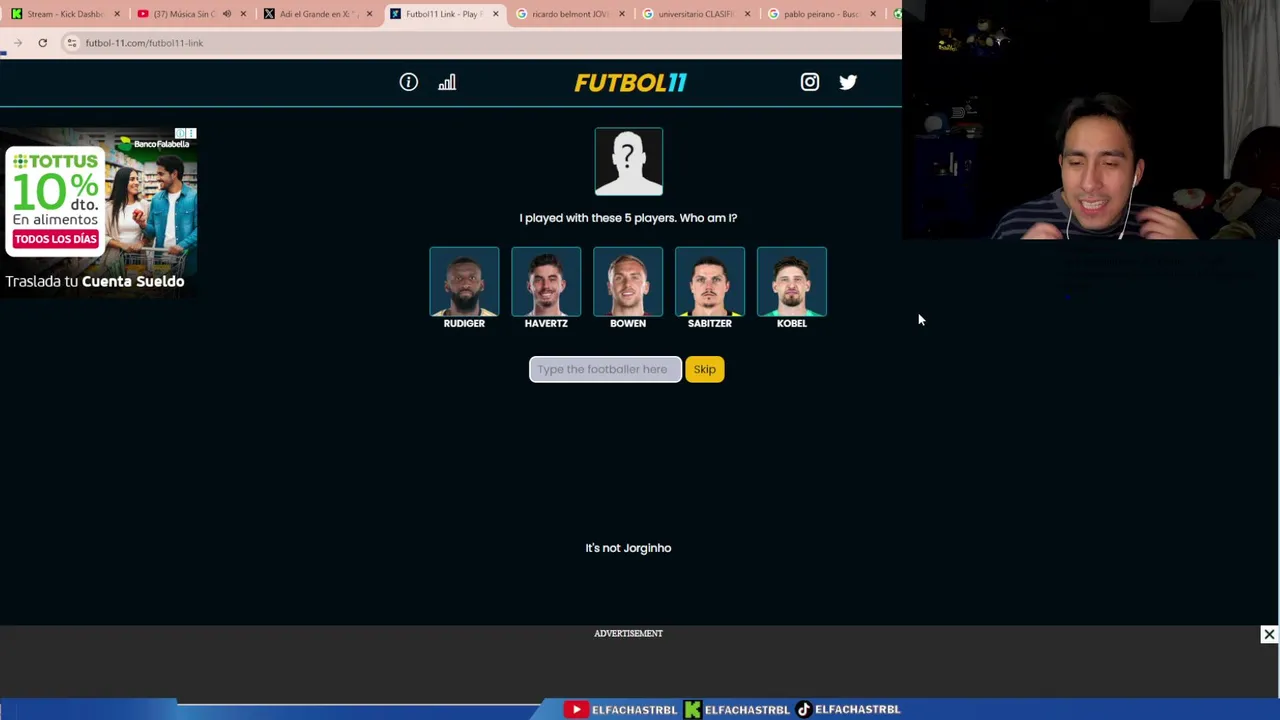This screenshot has width=1280, height=720.
Task: Close the universitario CLASIFICA tab
Action: (747, 14)
